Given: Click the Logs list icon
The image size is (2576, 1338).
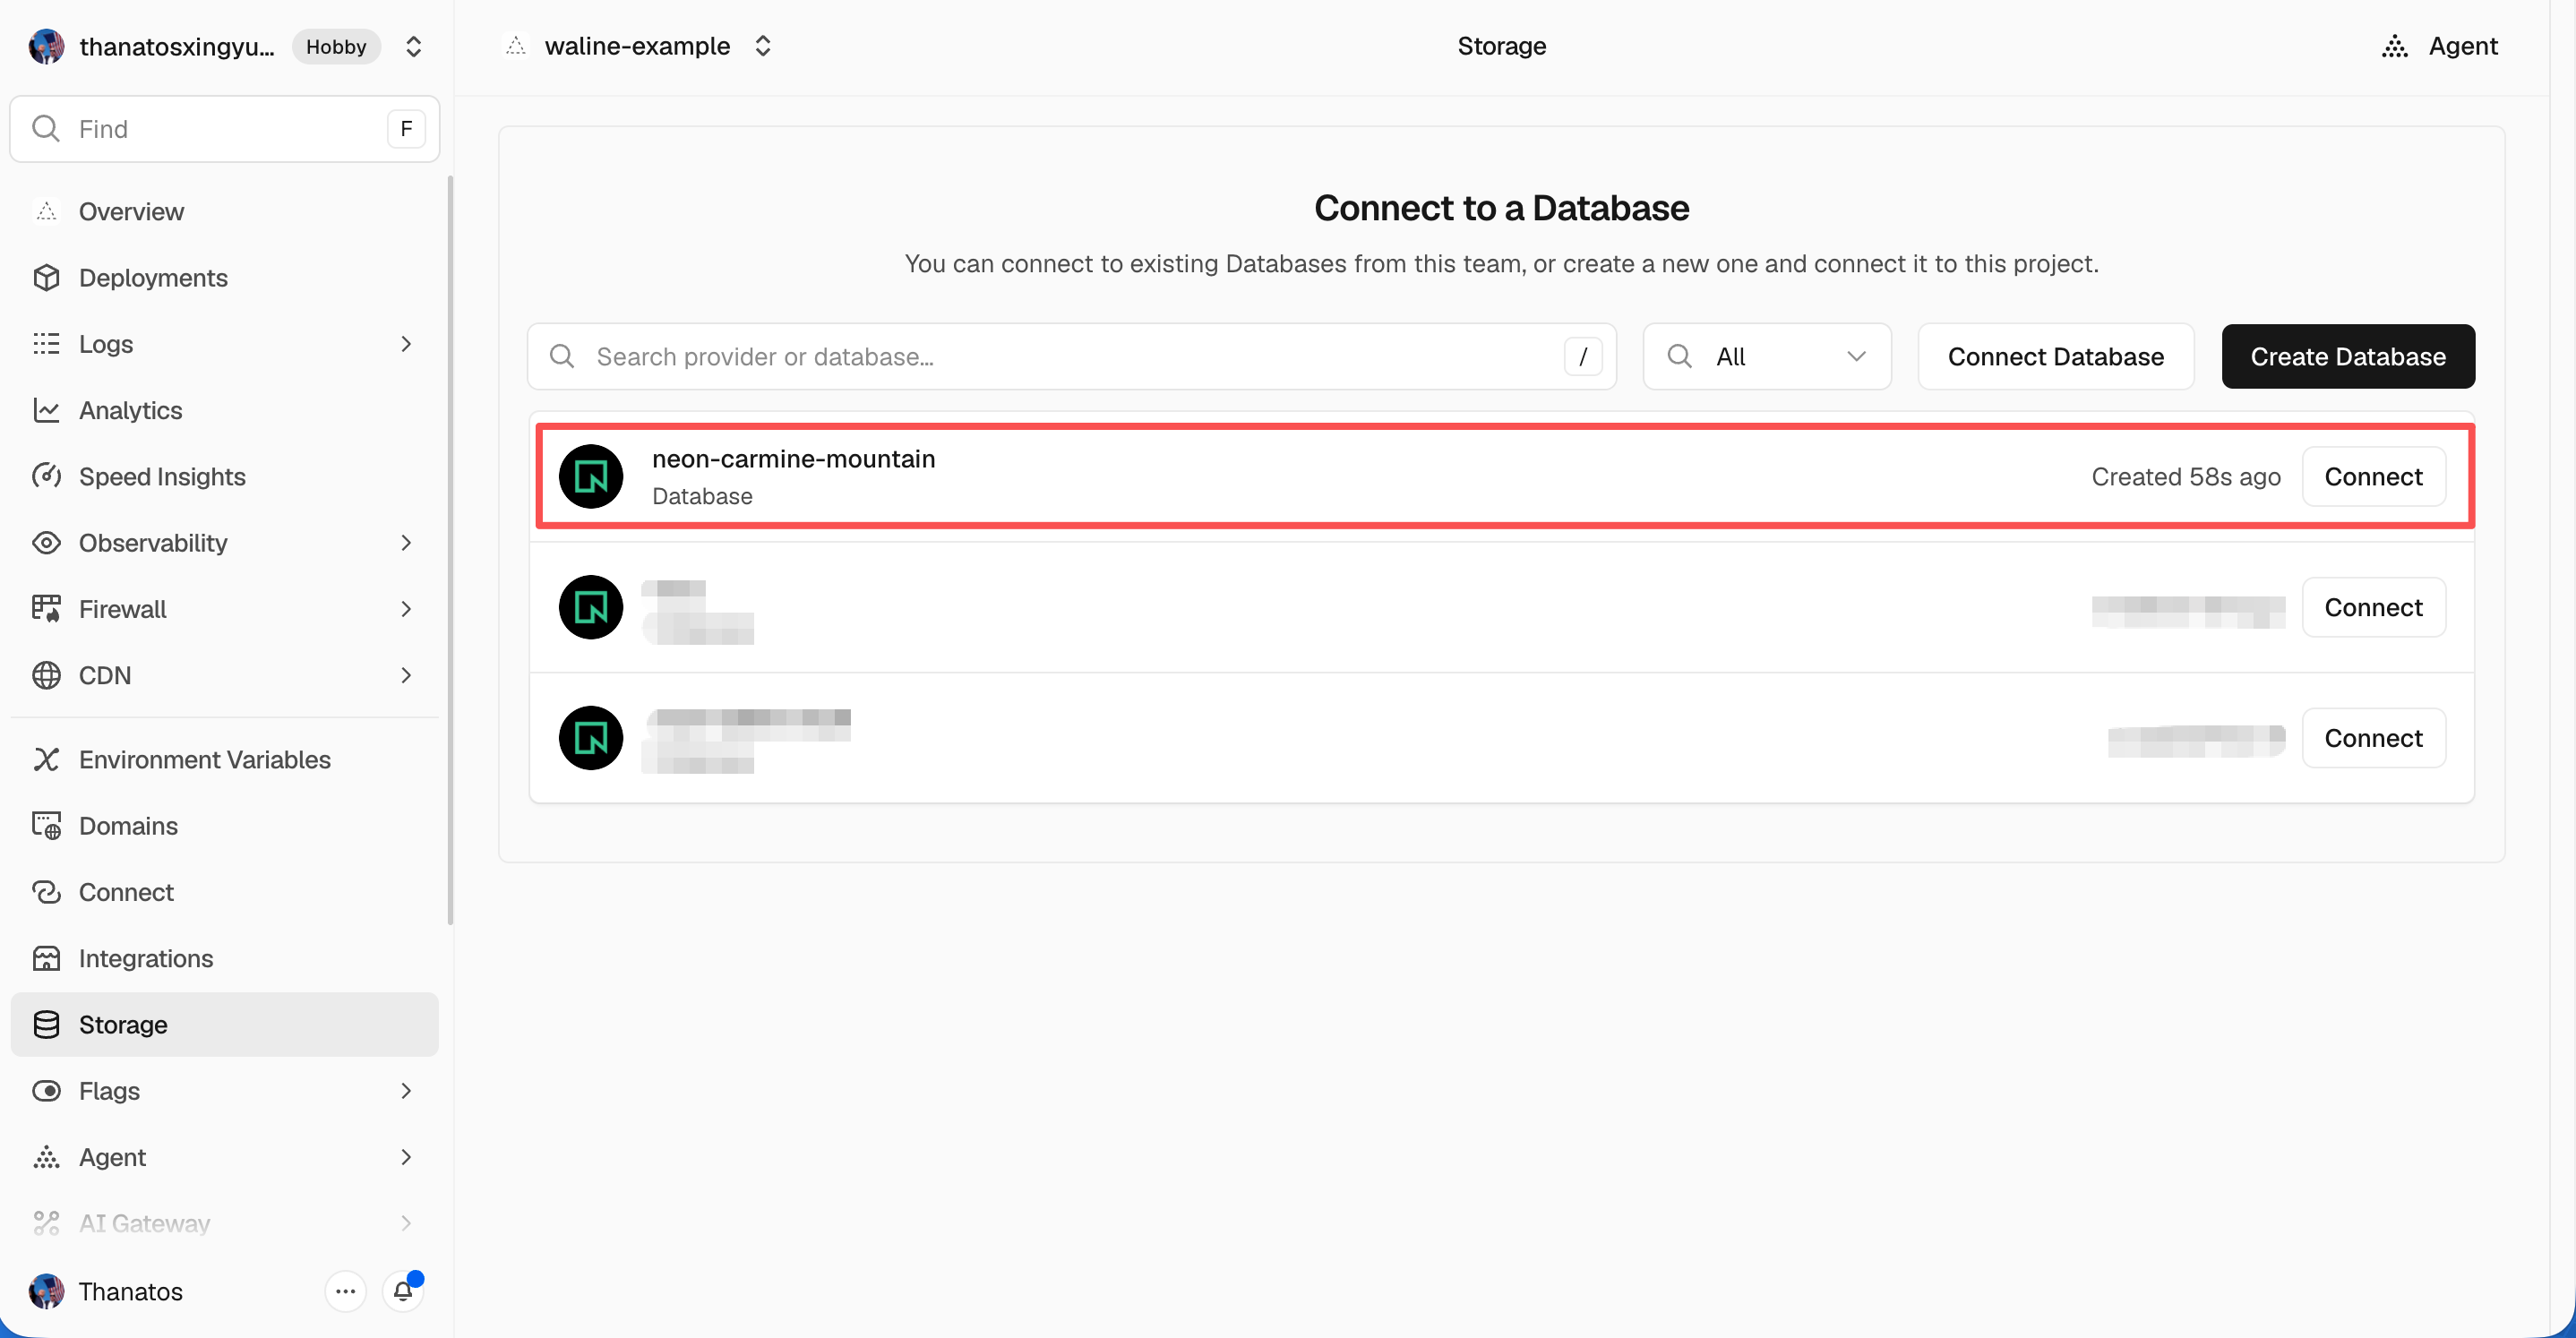Looking at the screenshot, I should (x=46, y=344).
